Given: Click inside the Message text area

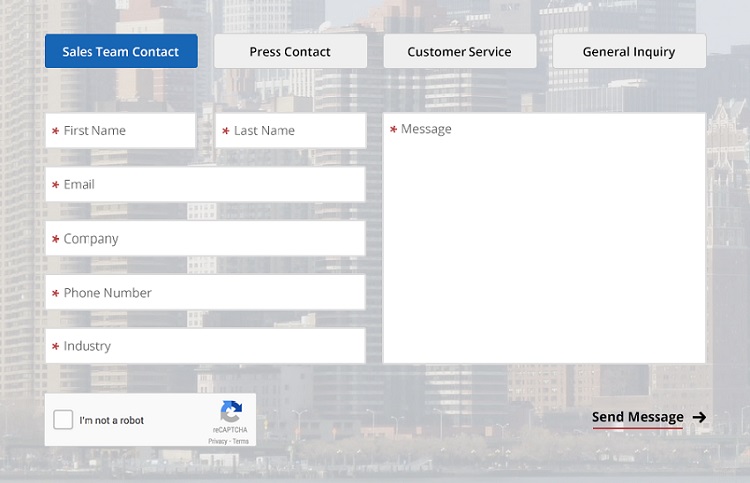Looking at the screenshot, I should click(x=544, y=240).
